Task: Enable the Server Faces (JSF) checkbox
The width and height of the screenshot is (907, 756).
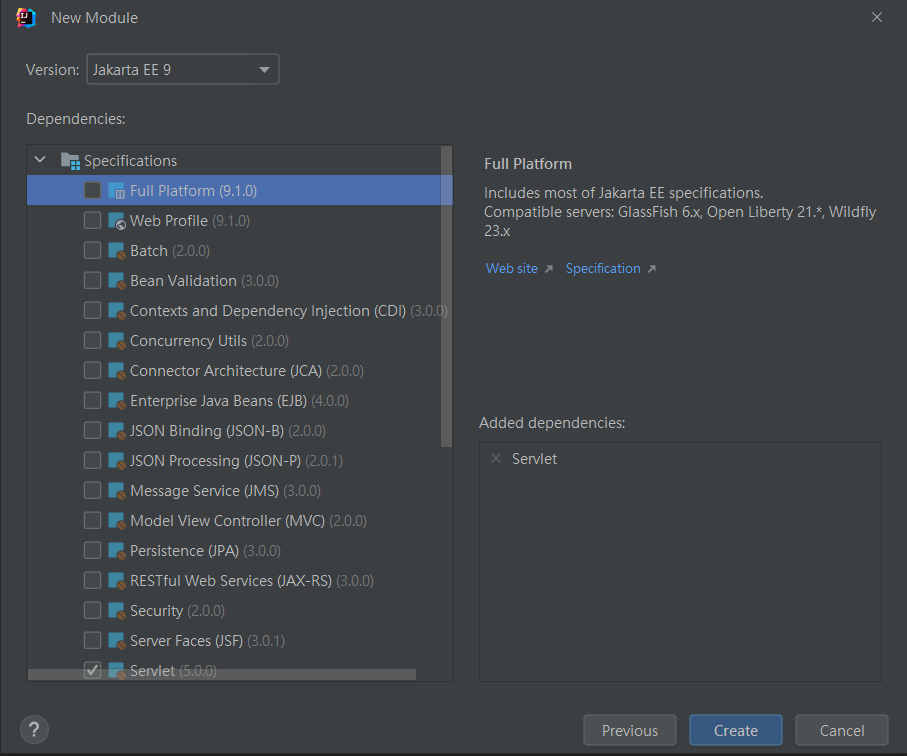Action: click(x=93, y=641)
